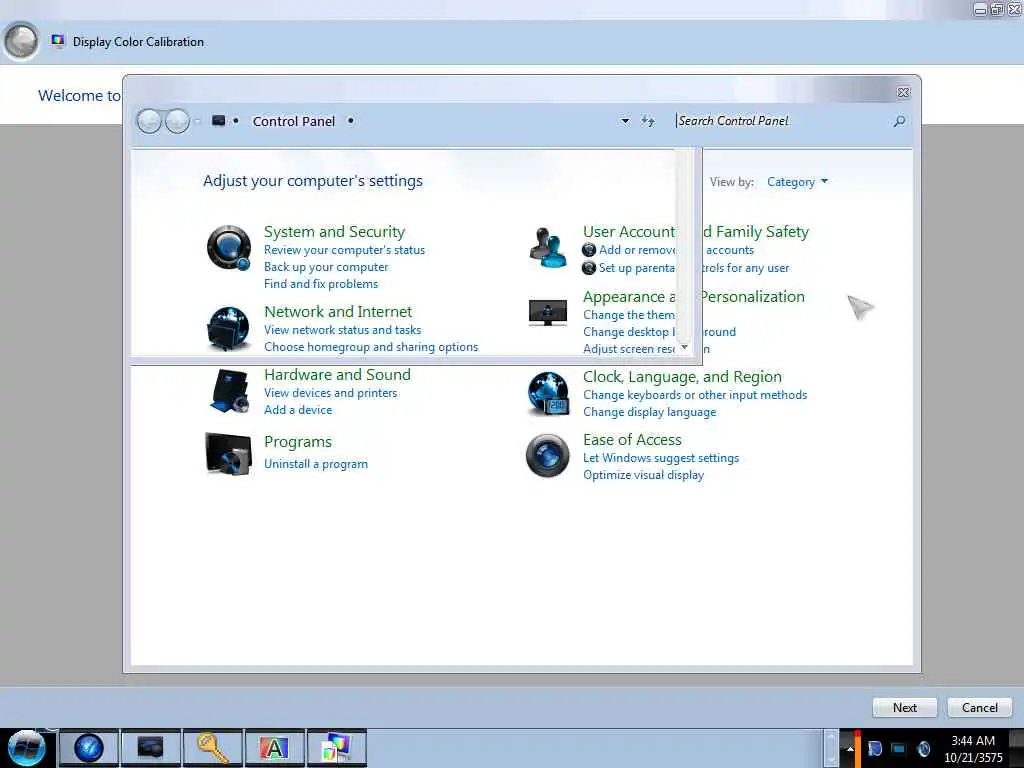
Task: Open the letter A taskbar app
Action: [274, 748]
